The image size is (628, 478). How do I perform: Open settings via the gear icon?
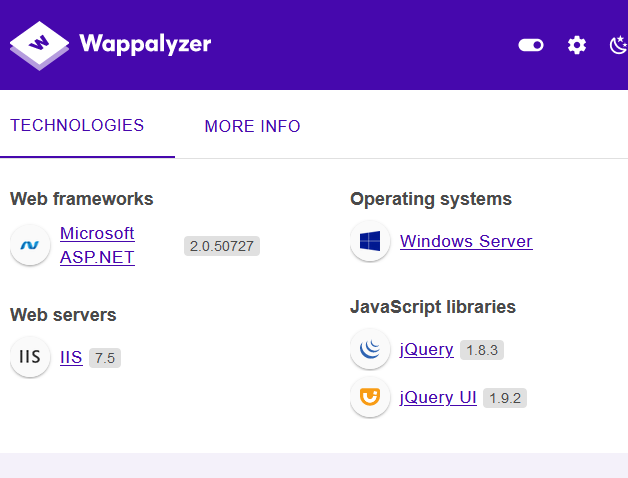(577, 45)
